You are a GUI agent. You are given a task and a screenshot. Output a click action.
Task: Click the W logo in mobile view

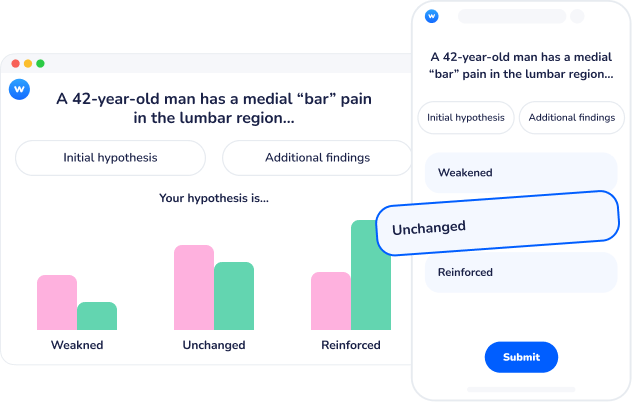point(431,16)
